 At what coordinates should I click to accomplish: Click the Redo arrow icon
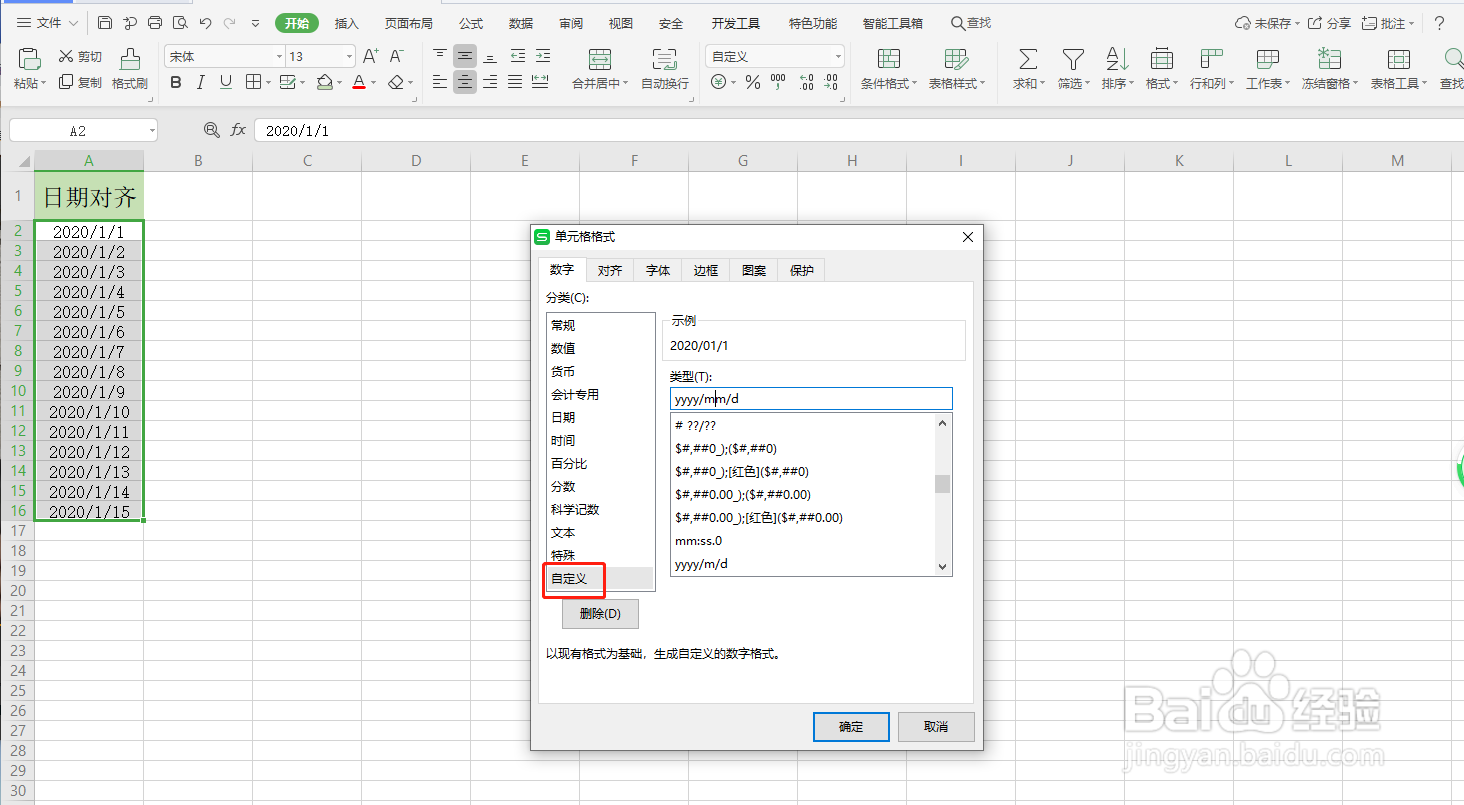230,23
